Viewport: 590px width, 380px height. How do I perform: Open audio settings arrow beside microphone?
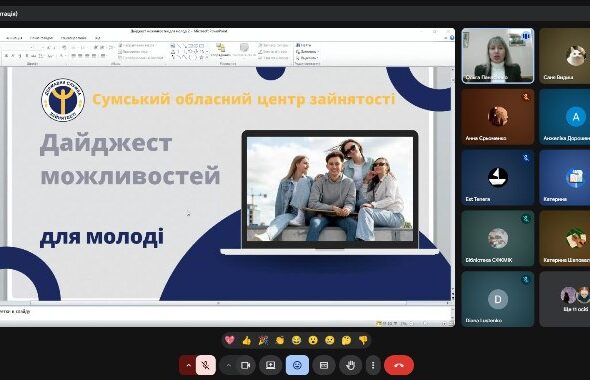[x=188, y=365]
